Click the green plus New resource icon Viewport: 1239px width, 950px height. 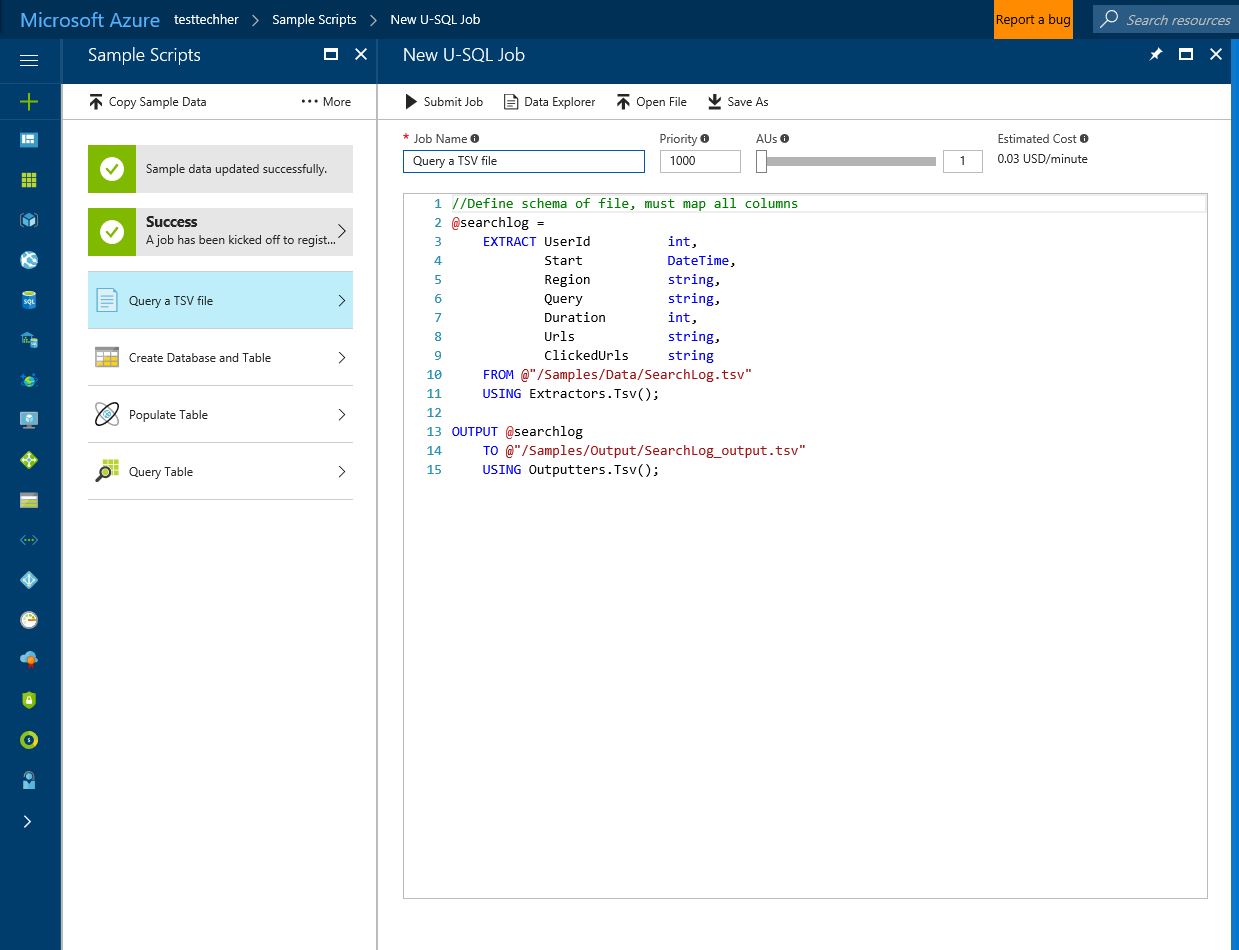coord(29,101)
